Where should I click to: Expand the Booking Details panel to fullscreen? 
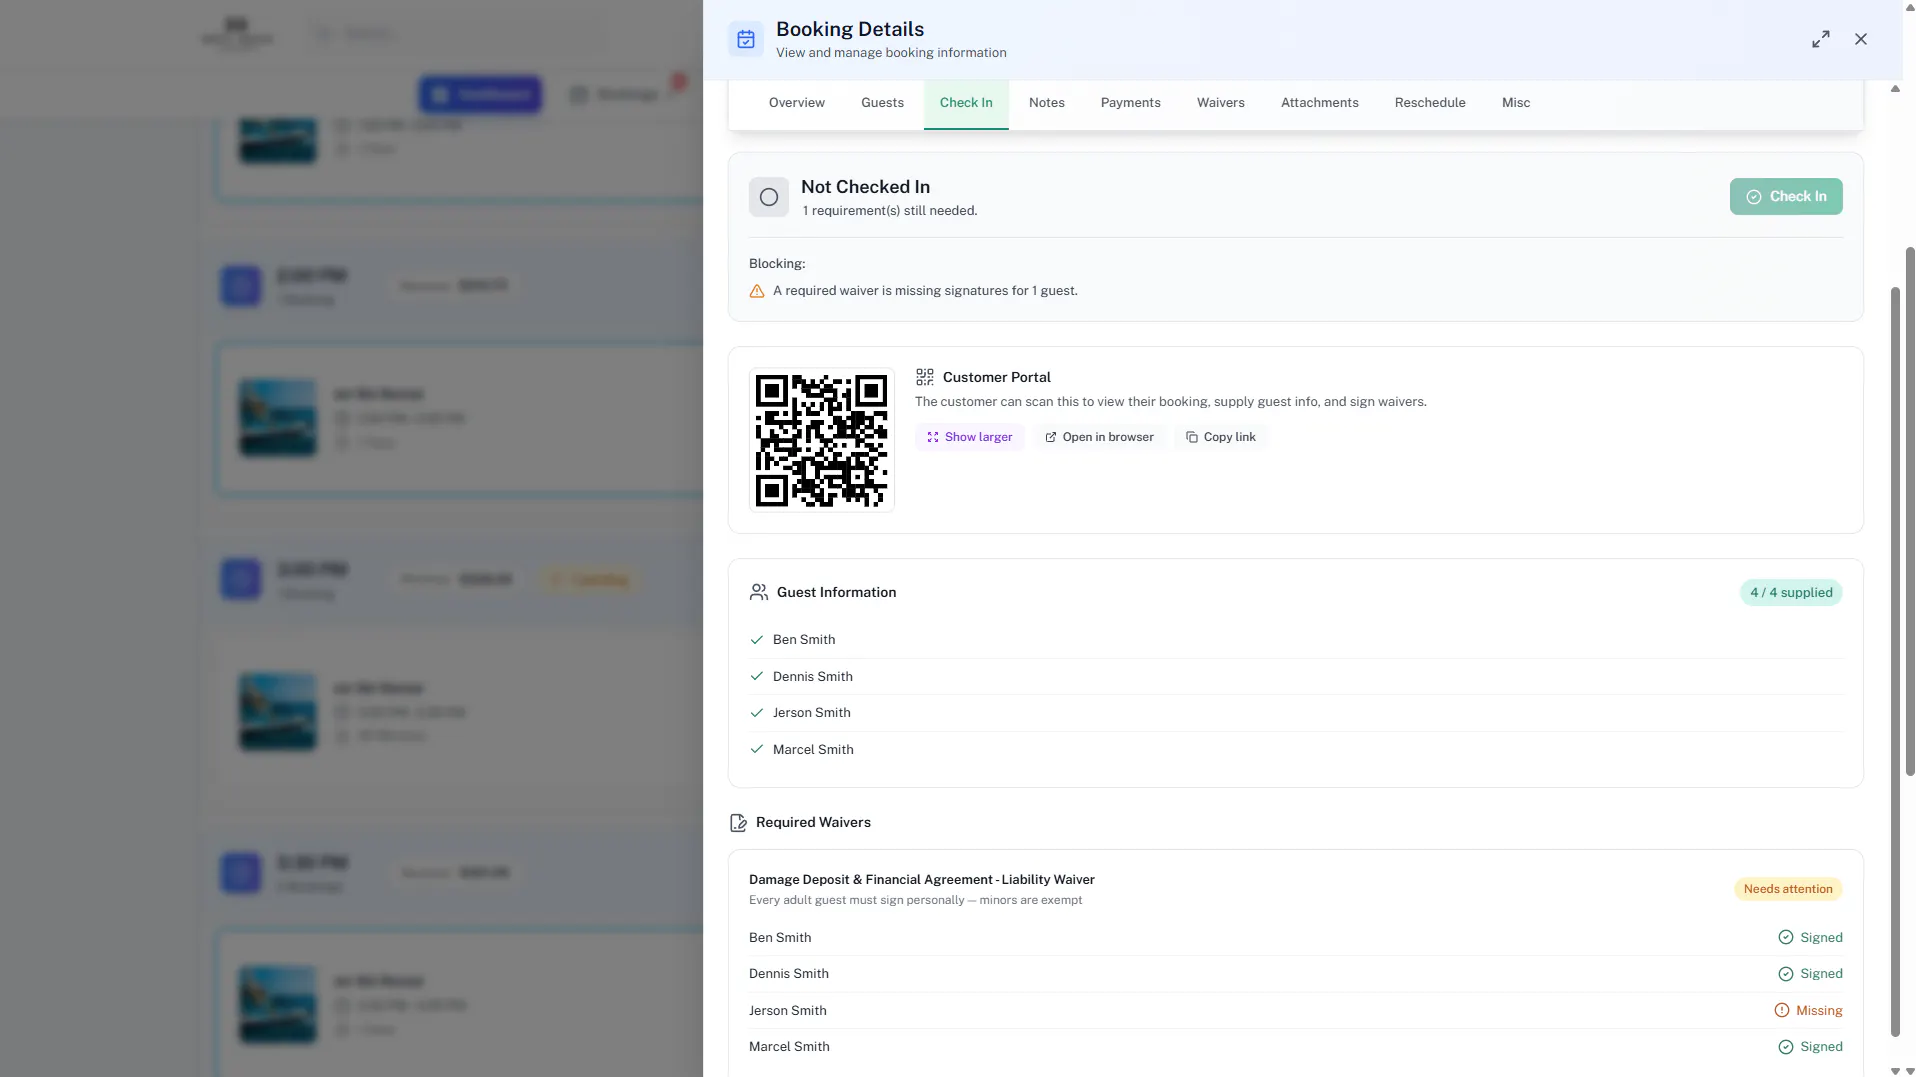(x=1820, y=39)
